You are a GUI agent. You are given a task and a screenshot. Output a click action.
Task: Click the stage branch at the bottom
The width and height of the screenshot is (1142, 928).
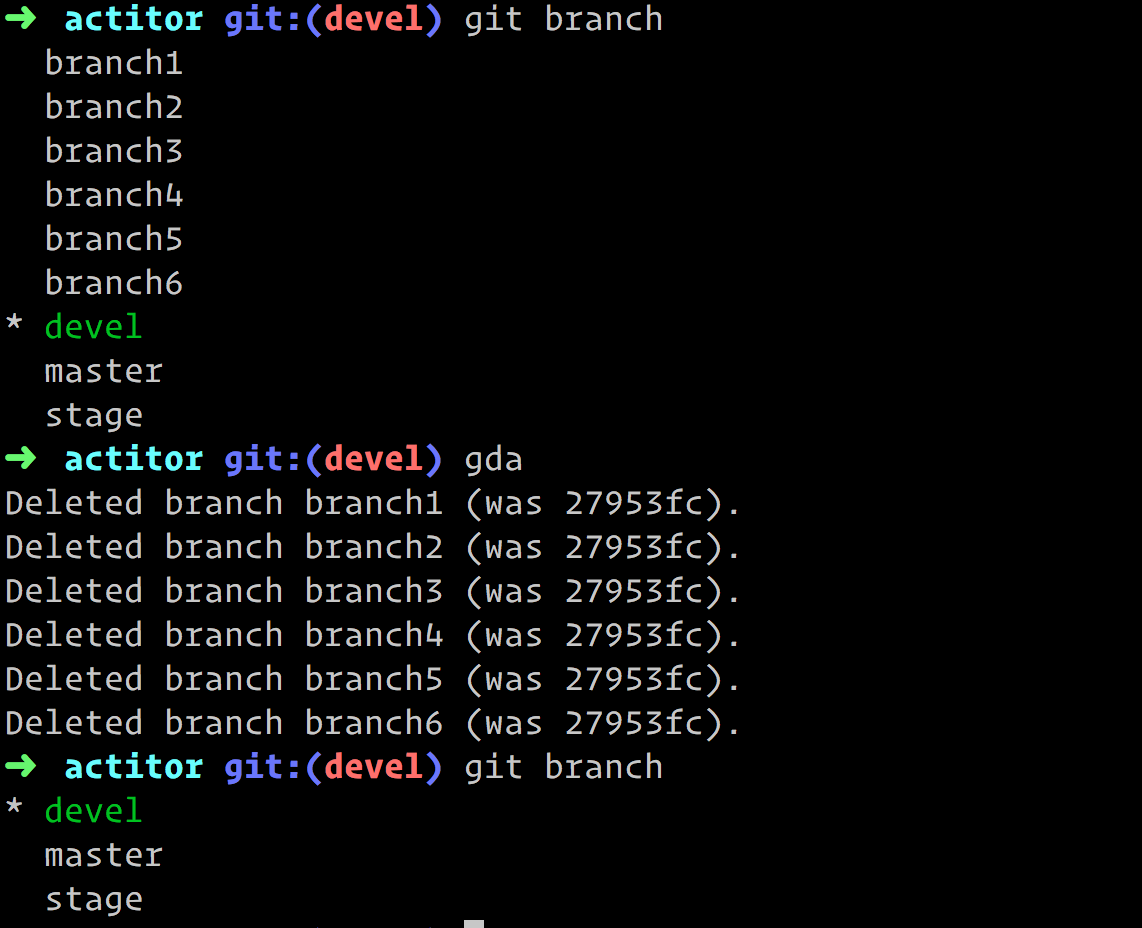[x=94, y=898]
